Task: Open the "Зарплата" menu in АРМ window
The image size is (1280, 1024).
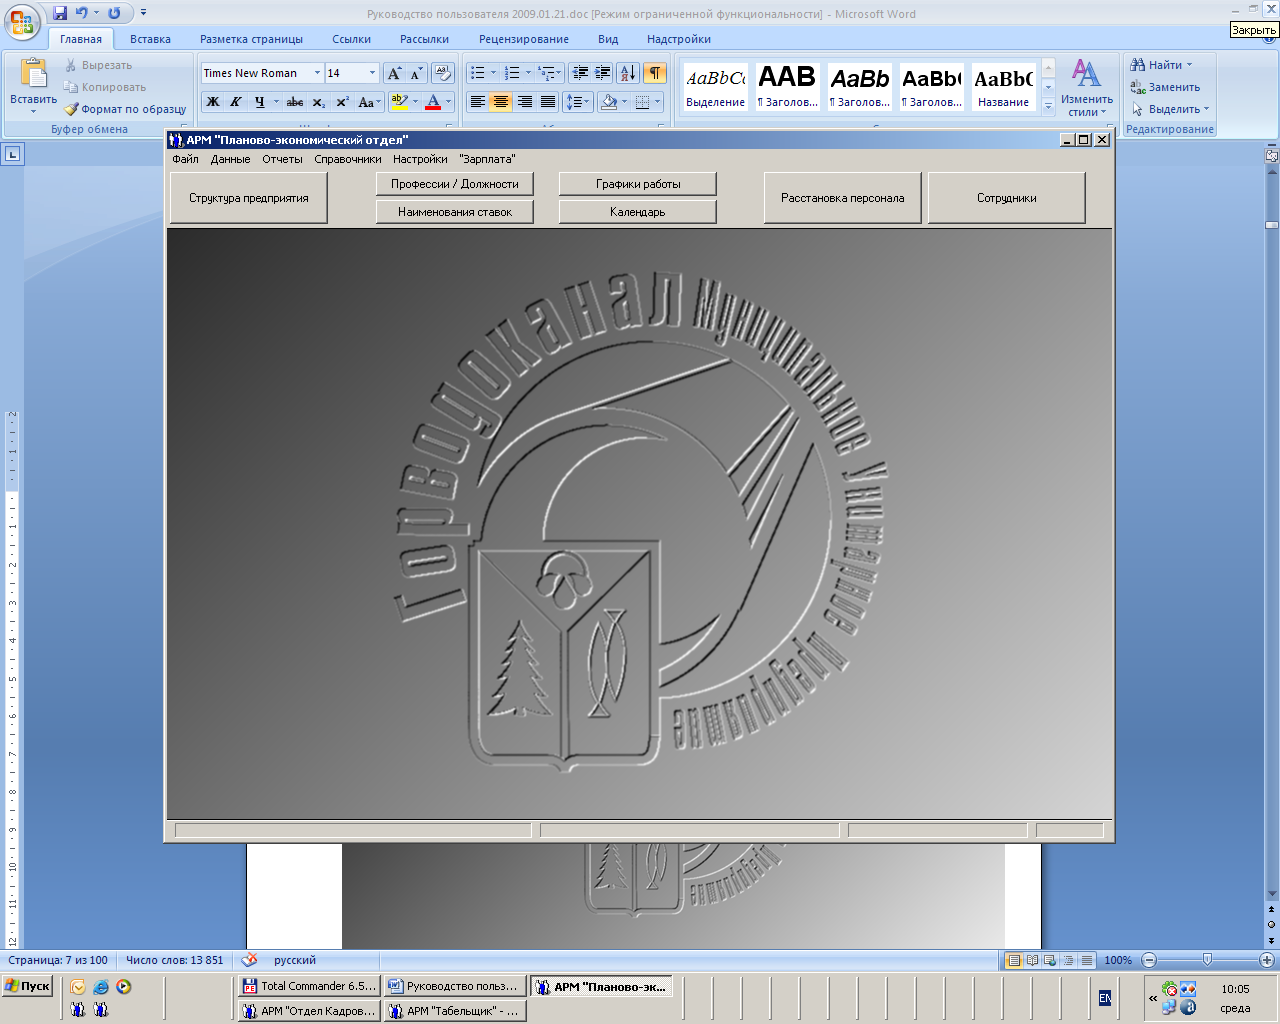Action: tap(487, 159)
